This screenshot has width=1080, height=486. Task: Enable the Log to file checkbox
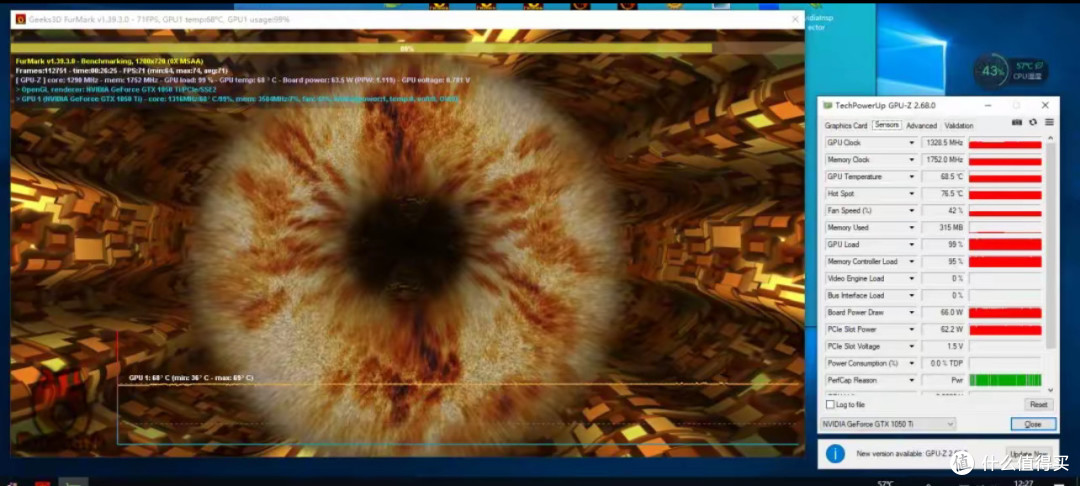(830, 405)
